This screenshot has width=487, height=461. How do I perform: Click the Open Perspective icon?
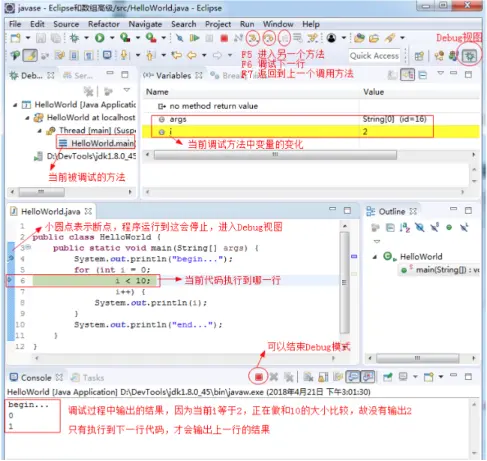(419, 56)
